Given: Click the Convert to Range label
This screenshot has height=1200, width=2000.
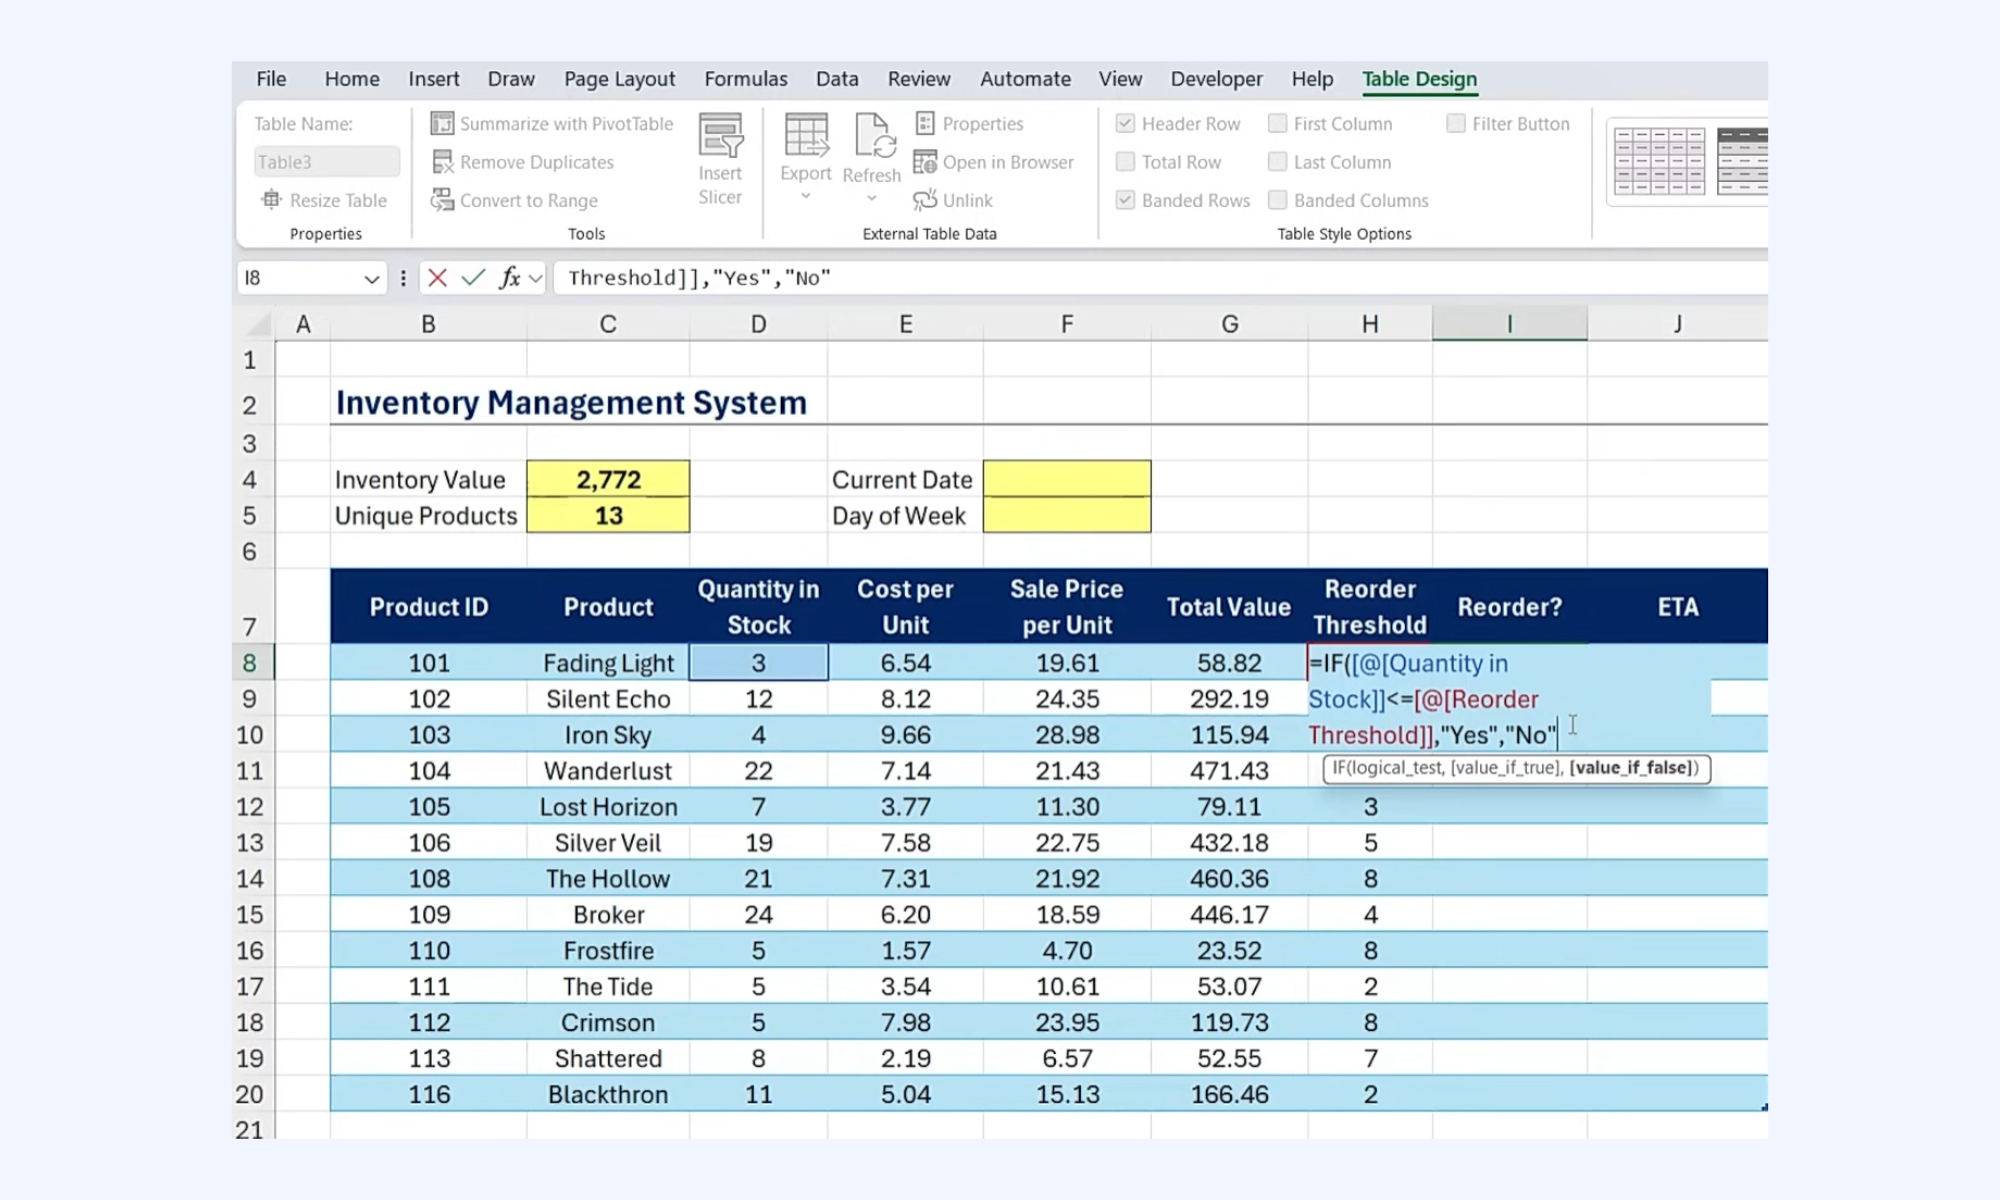Looking at the screenshot, I should 529,201.
